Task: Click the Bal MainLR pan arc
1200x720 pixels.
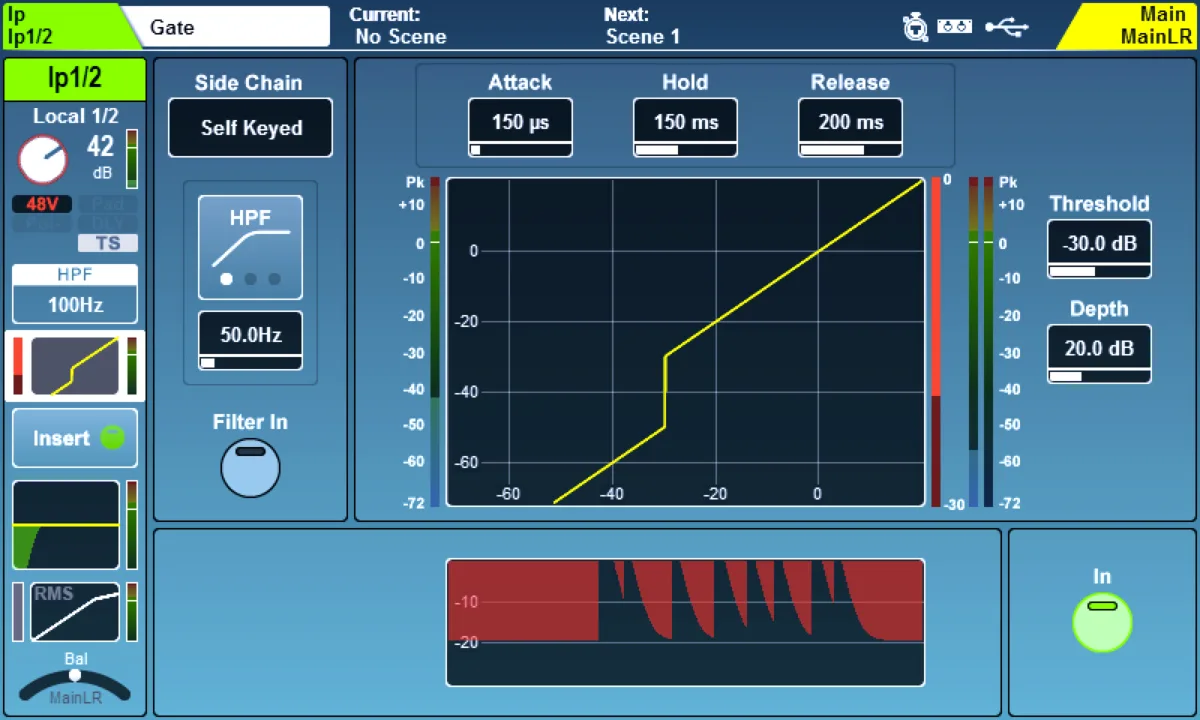Action: (75, 686)
